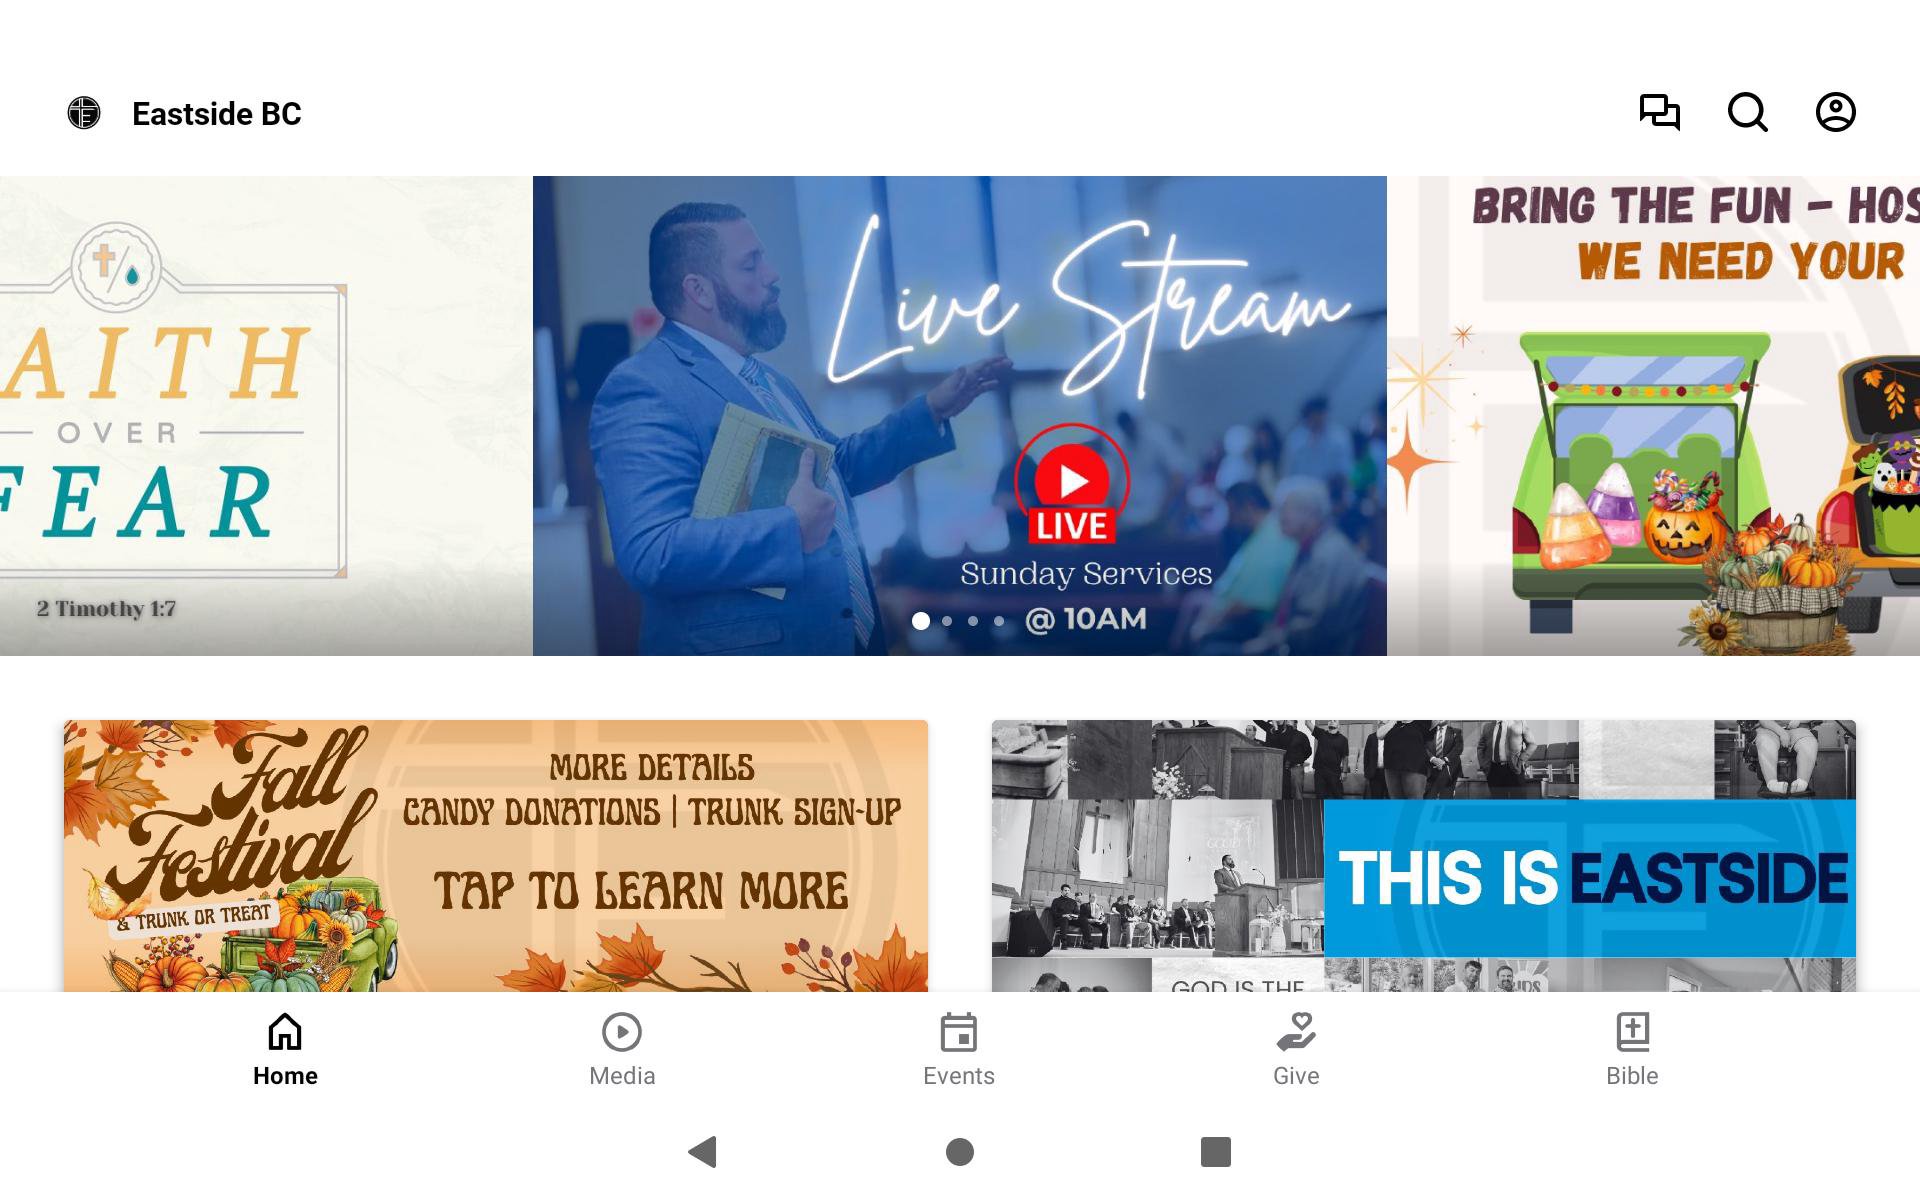Tap the Fall Festival learn more card

[x=496, y=856]
